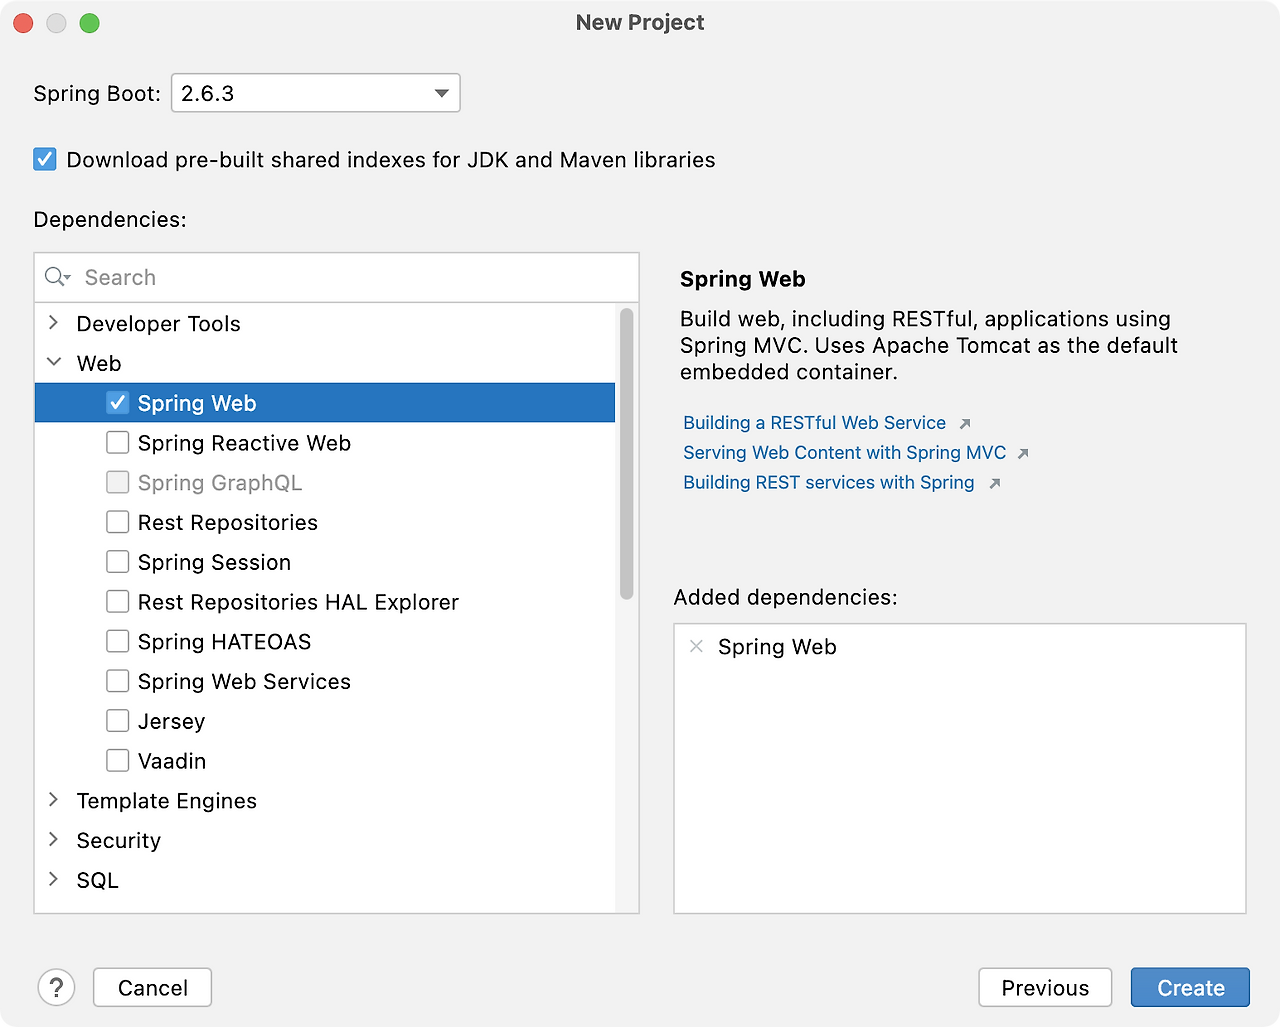Expand the SQL dependencies section

point(53,880)
